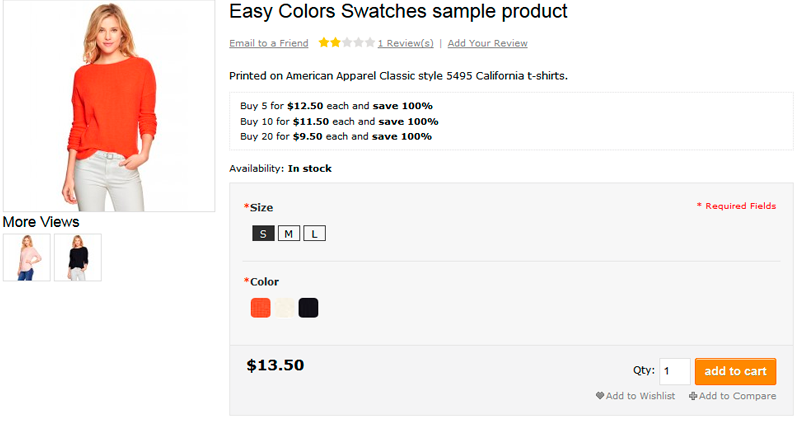Click the Add to Compare link text

738,396
